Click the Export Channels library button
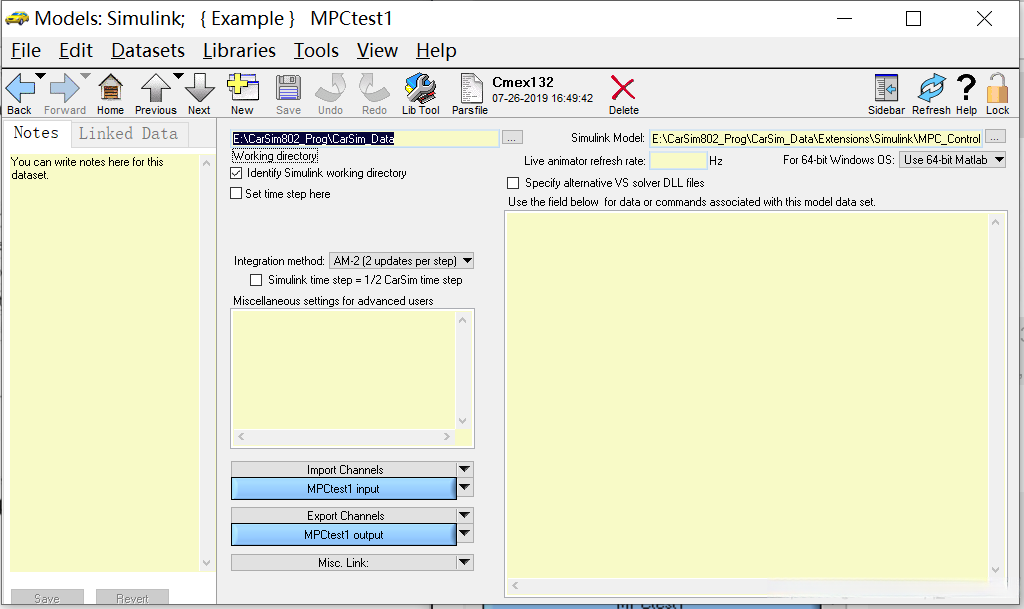Screen dimensions: 1024x609 point(344,515)
